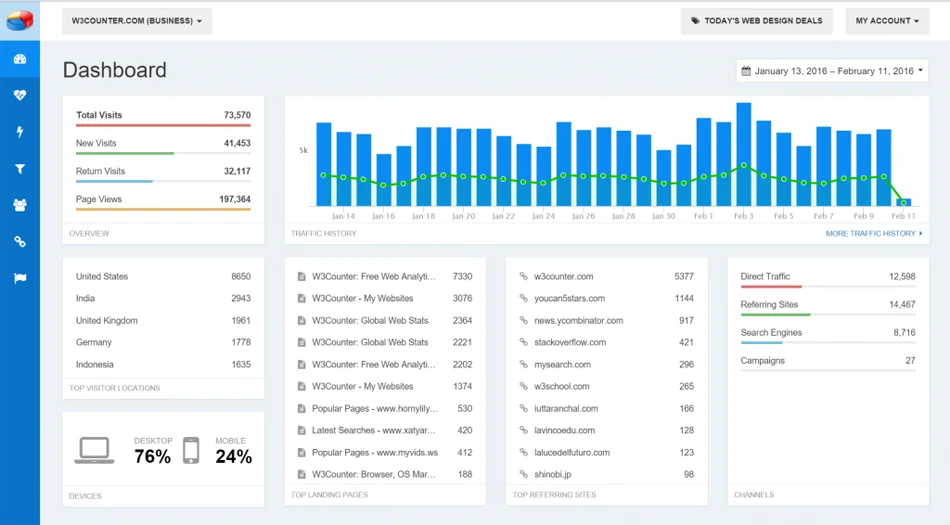Viewport: 950px width, 525px height.
Task: Click Today's Web Design Deals button
Action: tap(757, 21)
